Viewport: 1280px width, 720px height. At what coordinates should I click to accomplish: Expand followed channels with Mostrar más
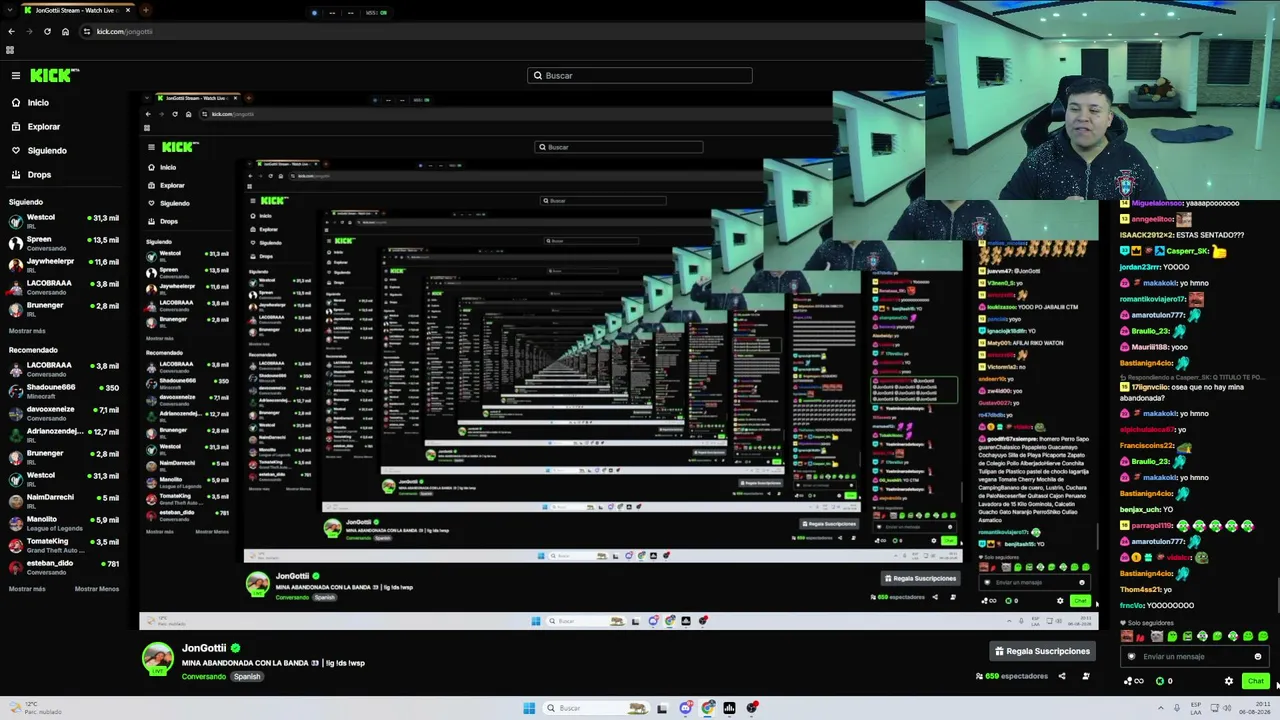tap(27, 331)
